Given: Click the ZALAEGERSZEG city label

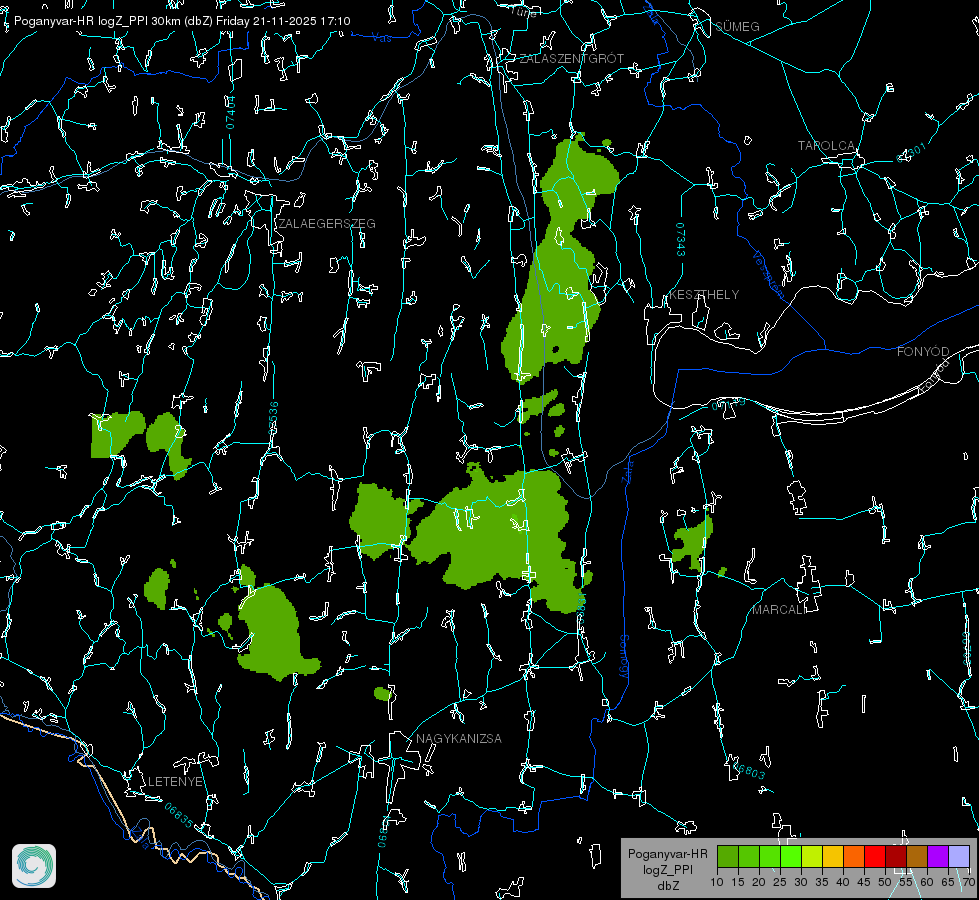Looking at the screenshot, I should pos(327,224).
